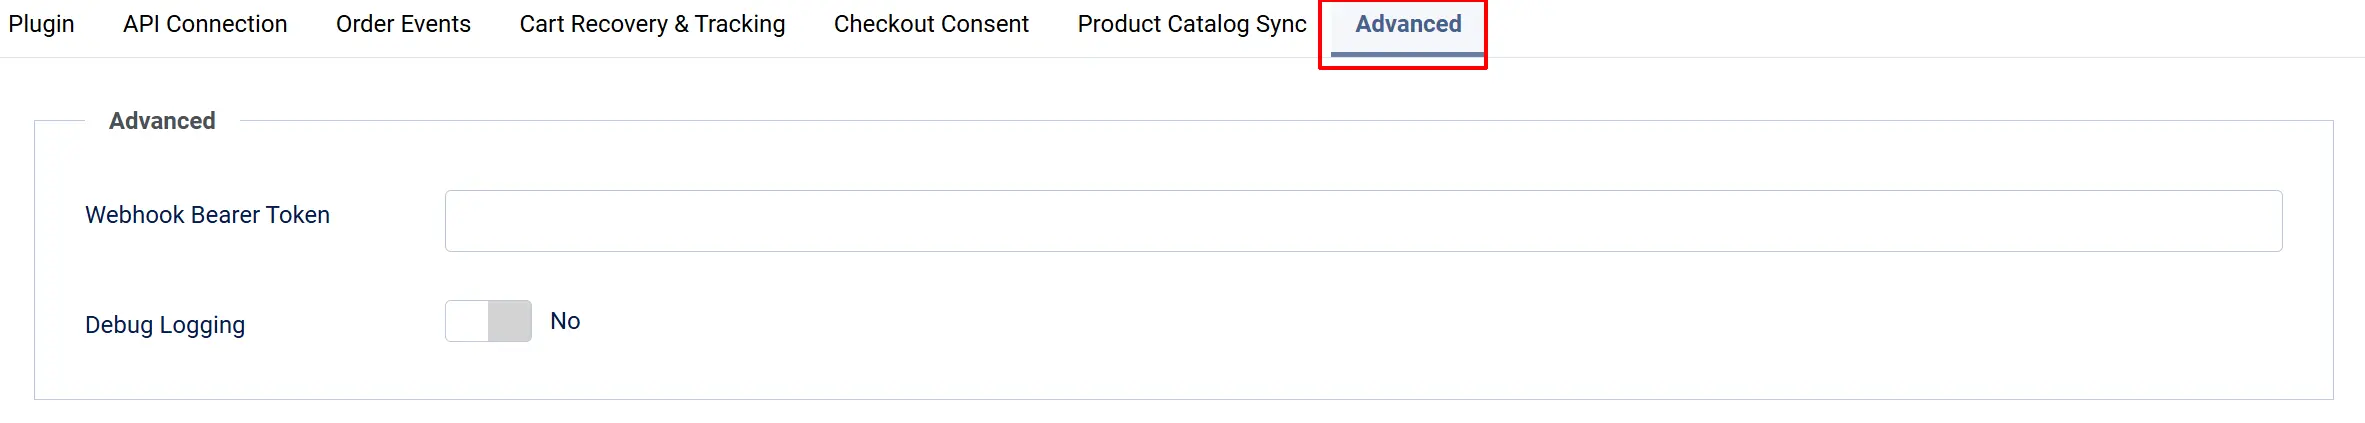
Task: Click the white half of Debug Logging switch
Action: click(x=467, y=321)
